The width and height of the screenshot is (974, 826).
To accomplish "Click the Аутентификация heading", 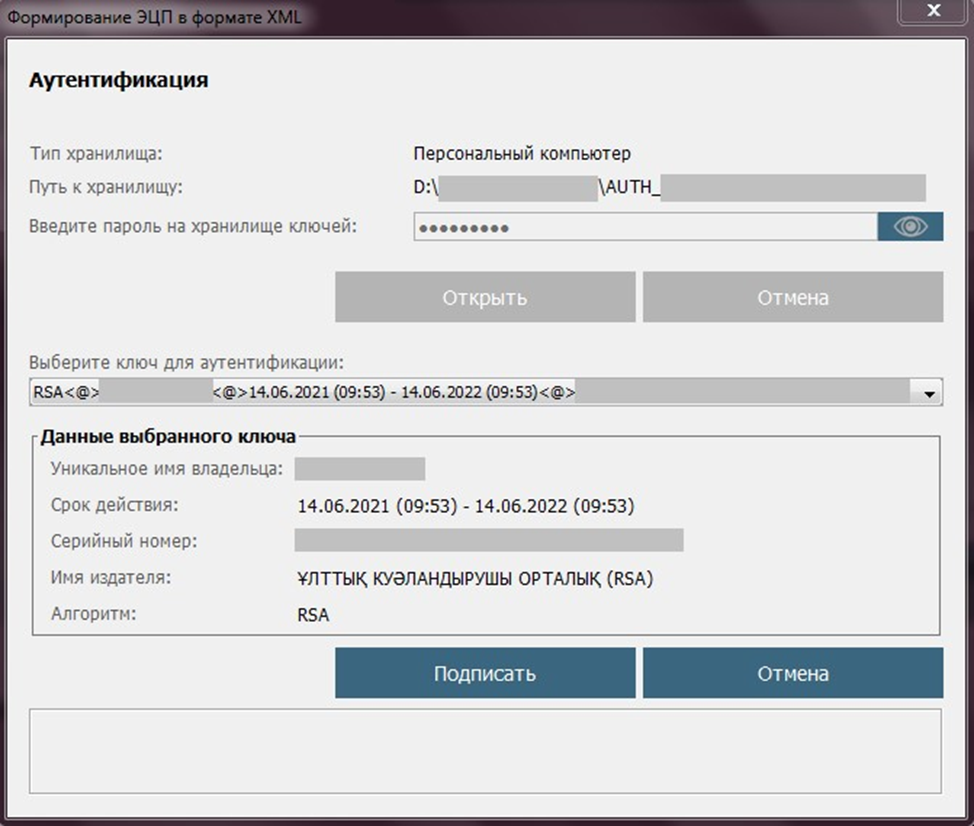I will 119,81.
